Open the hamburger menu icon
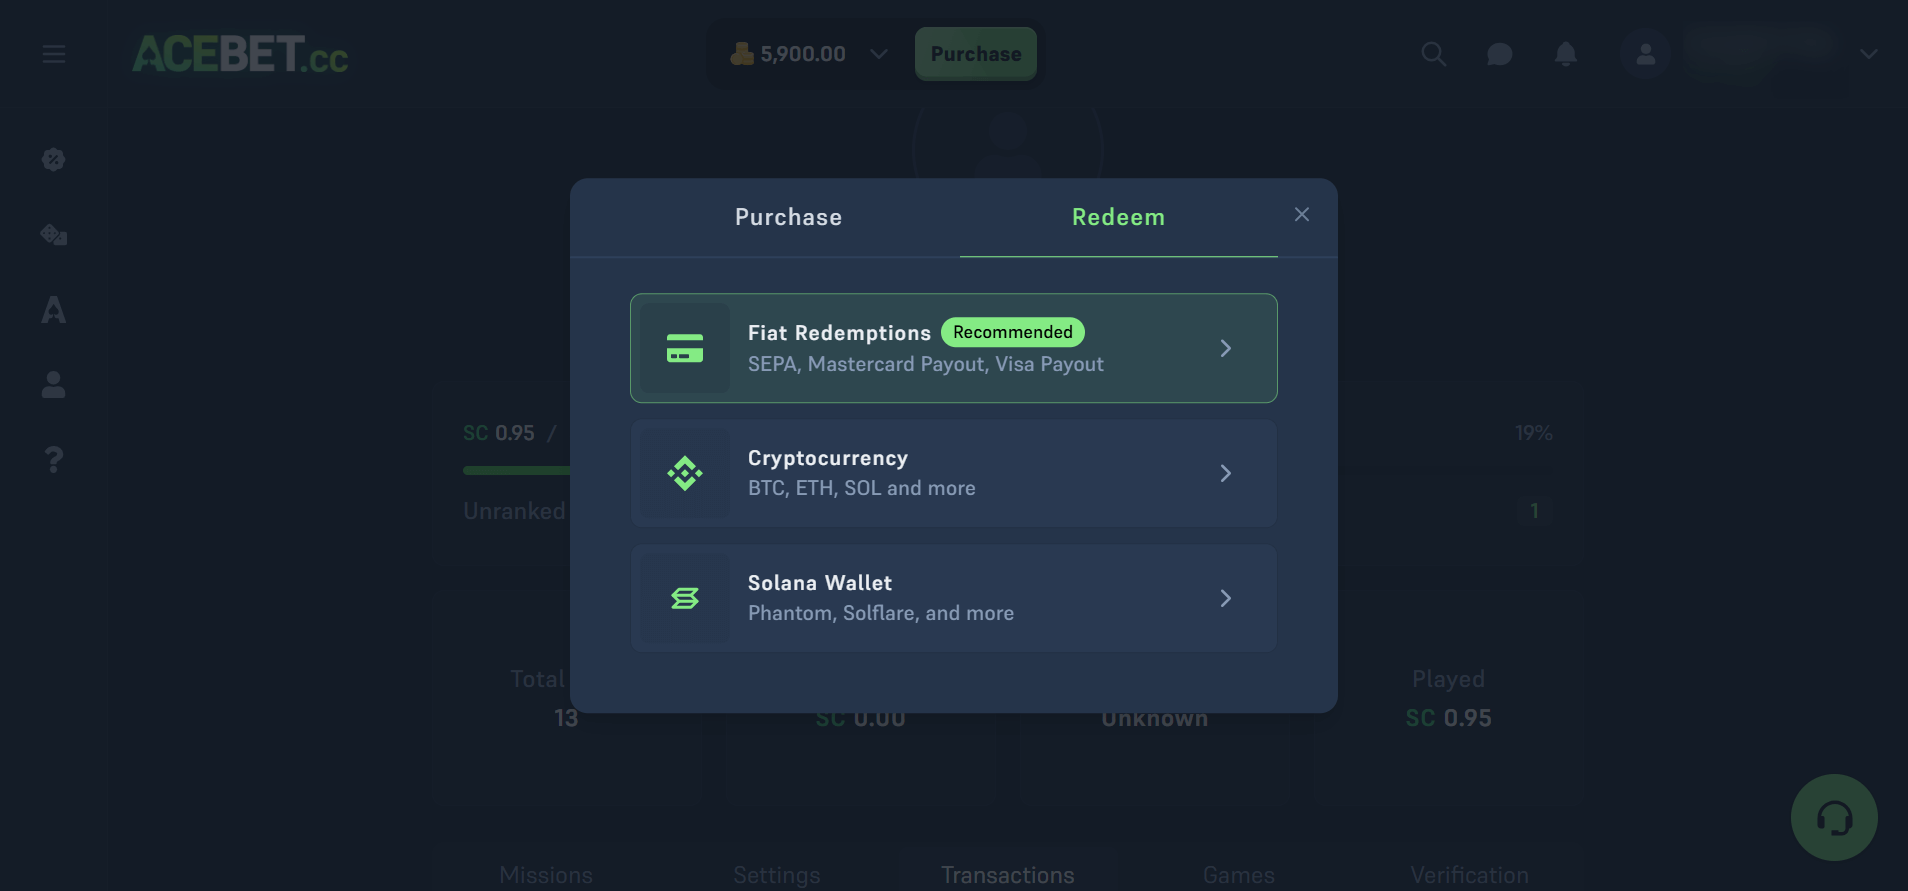This screenshot has width=1908, height=891. (x=54, y=54)
